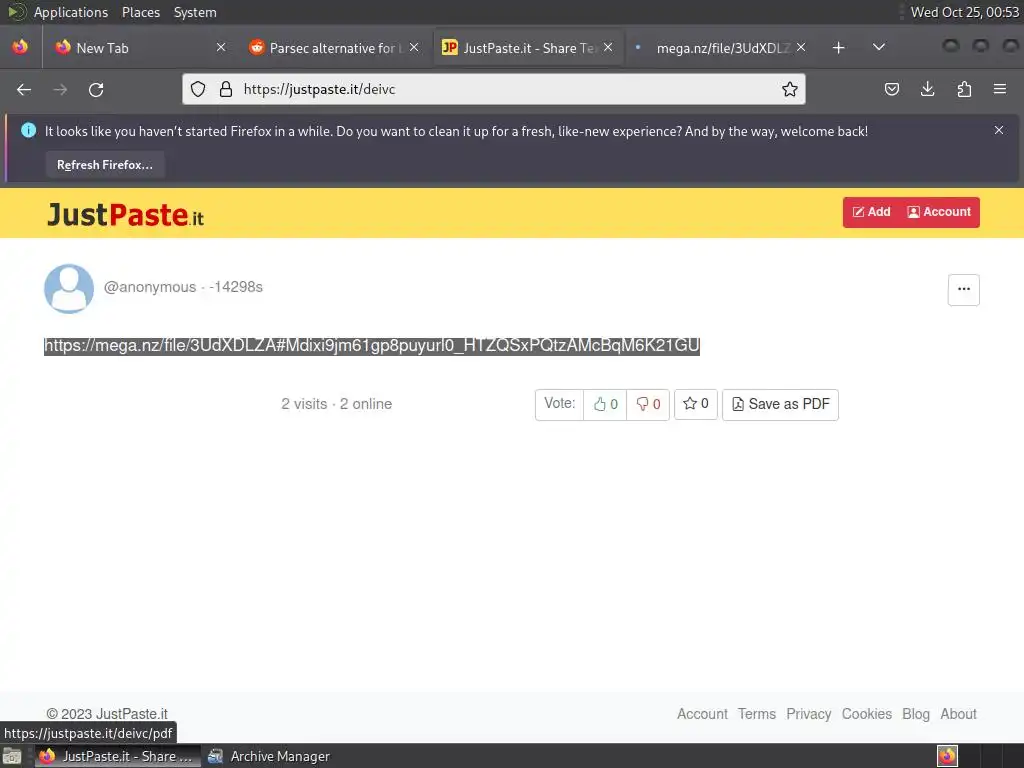Image resolution: width=1024 pixels, height=768 pixels.
Task: Upvote the note with thumbs up
Action: [605, 404]
